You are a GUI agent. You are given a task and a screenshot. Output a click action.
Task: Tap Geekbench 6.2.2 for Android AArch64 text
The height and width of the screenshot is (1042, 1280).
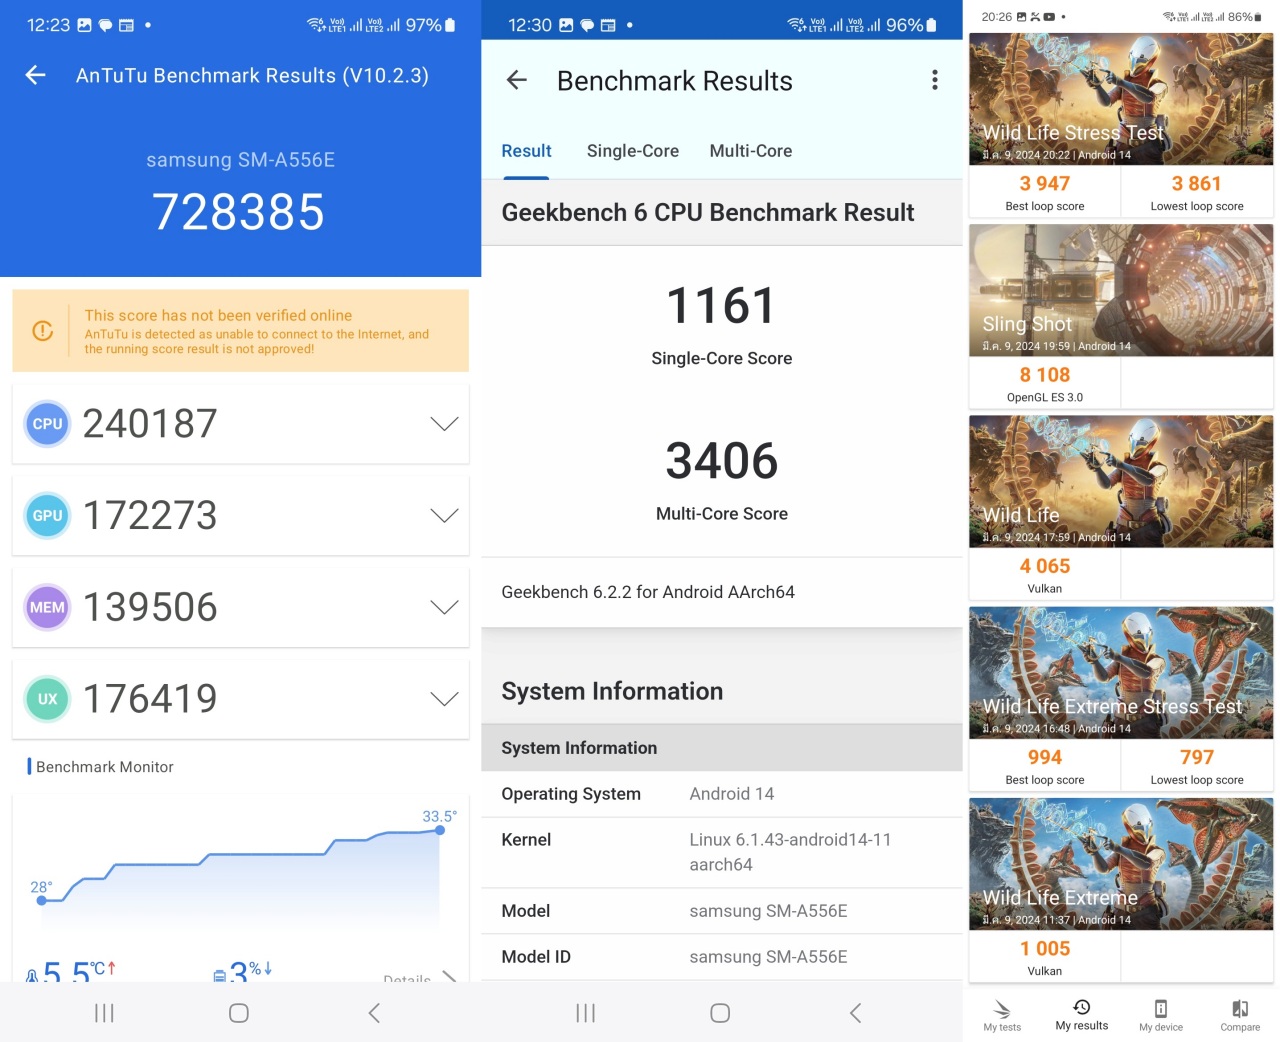[648, 592]
